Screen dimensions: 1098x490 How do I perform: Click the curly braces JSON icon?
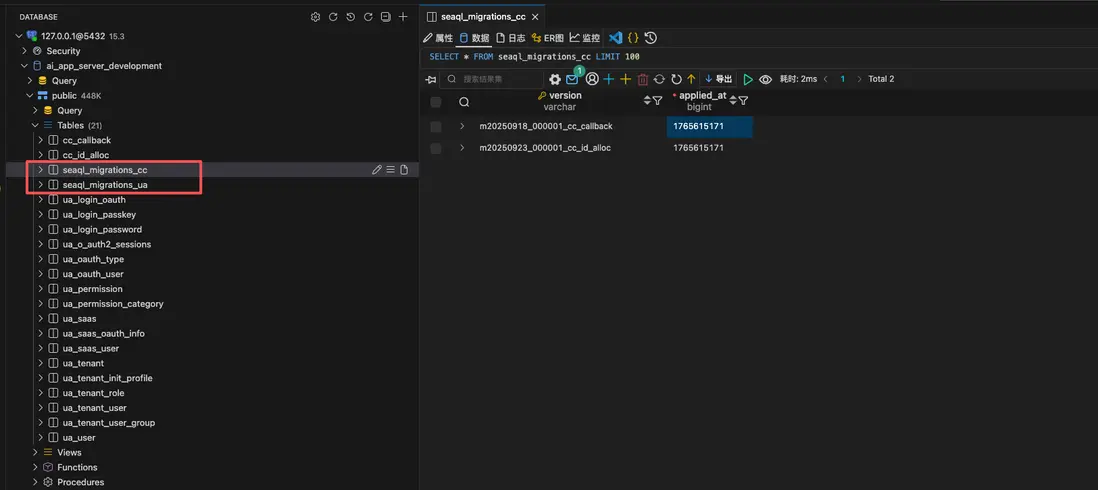click(x=633, y=38)
